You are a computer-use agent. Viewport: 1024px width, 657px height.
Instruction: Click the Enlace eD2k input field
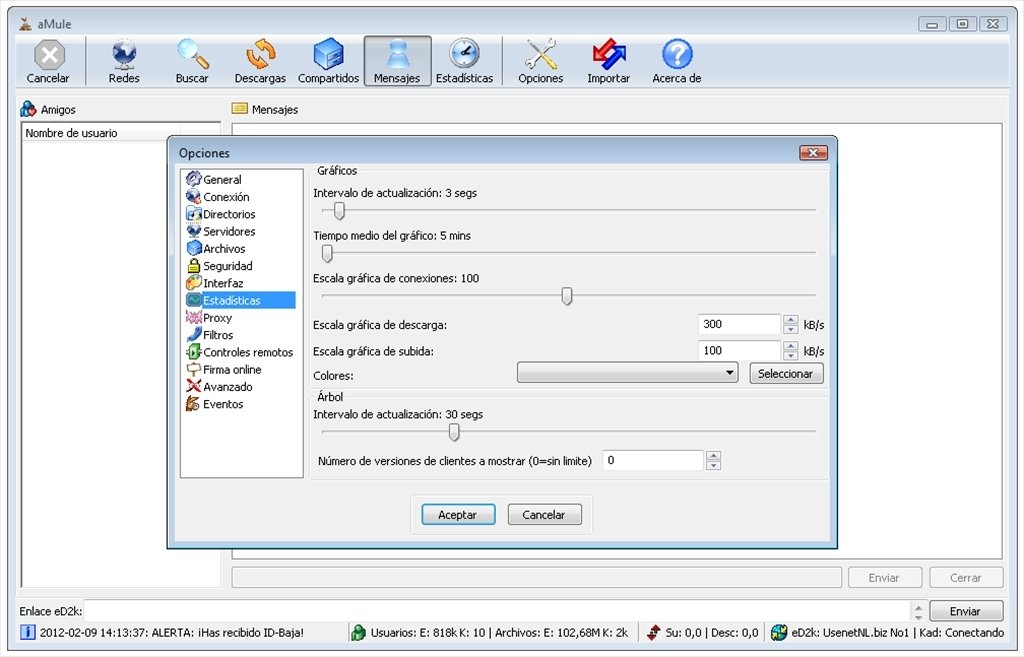(498, 611)
